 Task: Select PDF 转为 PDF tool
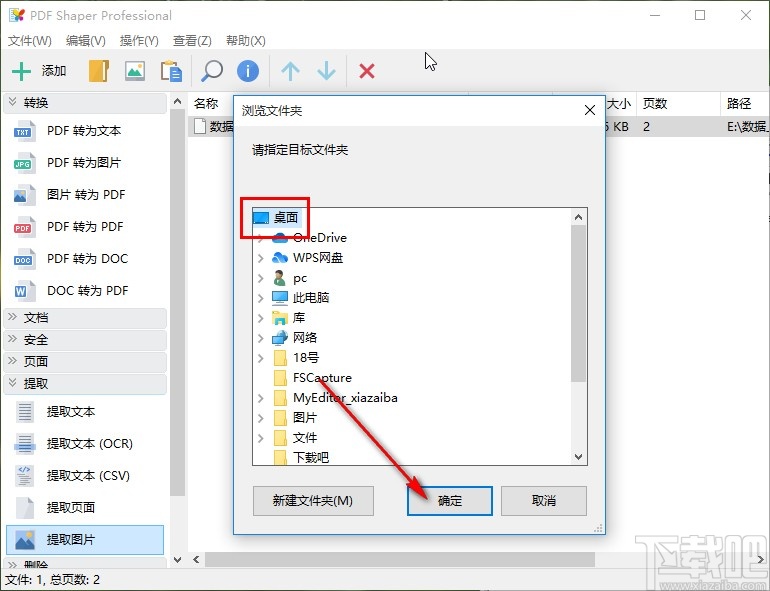pos(84,227)
